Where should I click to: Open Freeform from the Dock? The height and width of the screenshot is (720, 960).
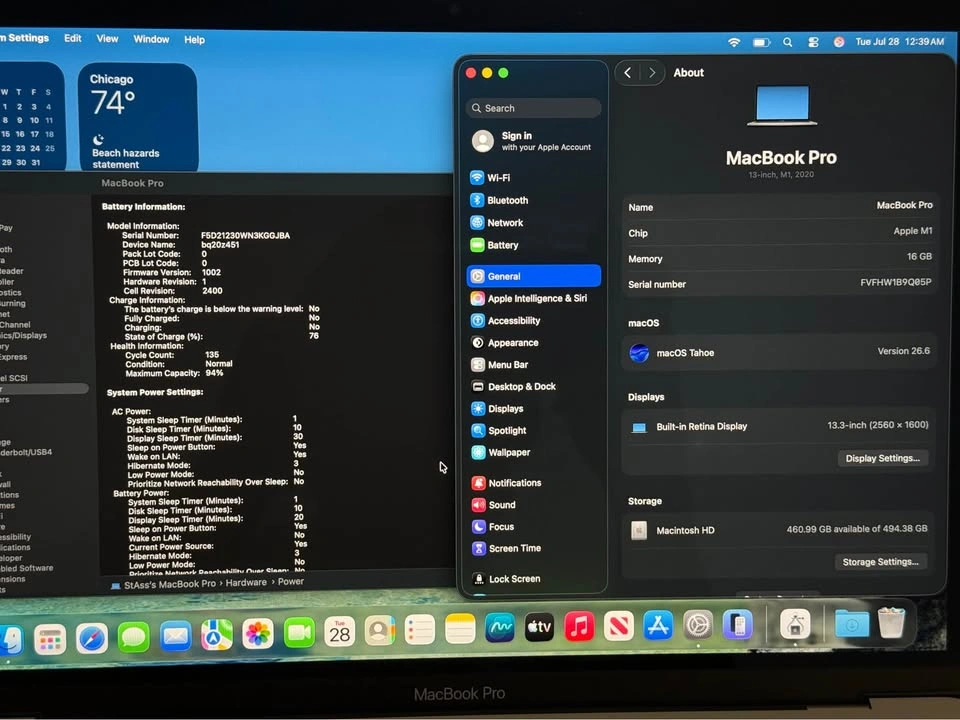click(x=500, y=628)
